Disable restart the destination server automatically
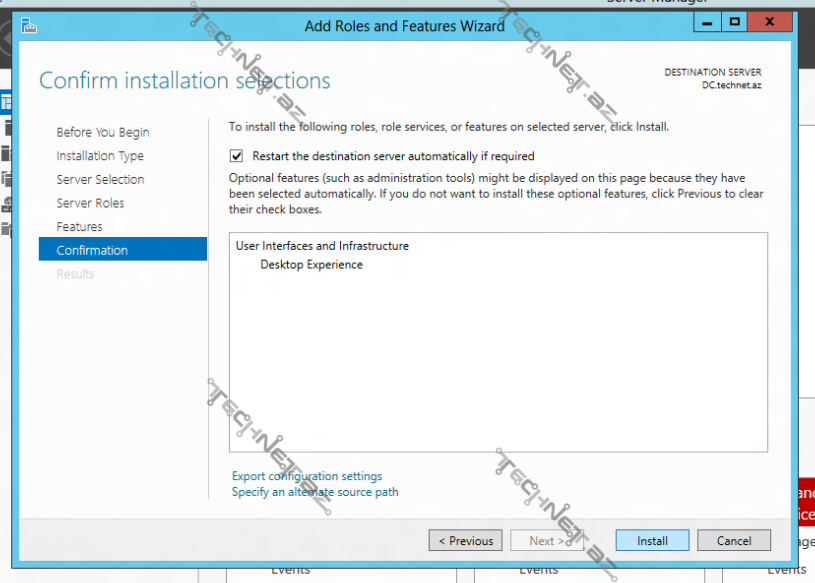Image resolution: width=815 pixels, height=583 pixels. [x=236, y=156]
